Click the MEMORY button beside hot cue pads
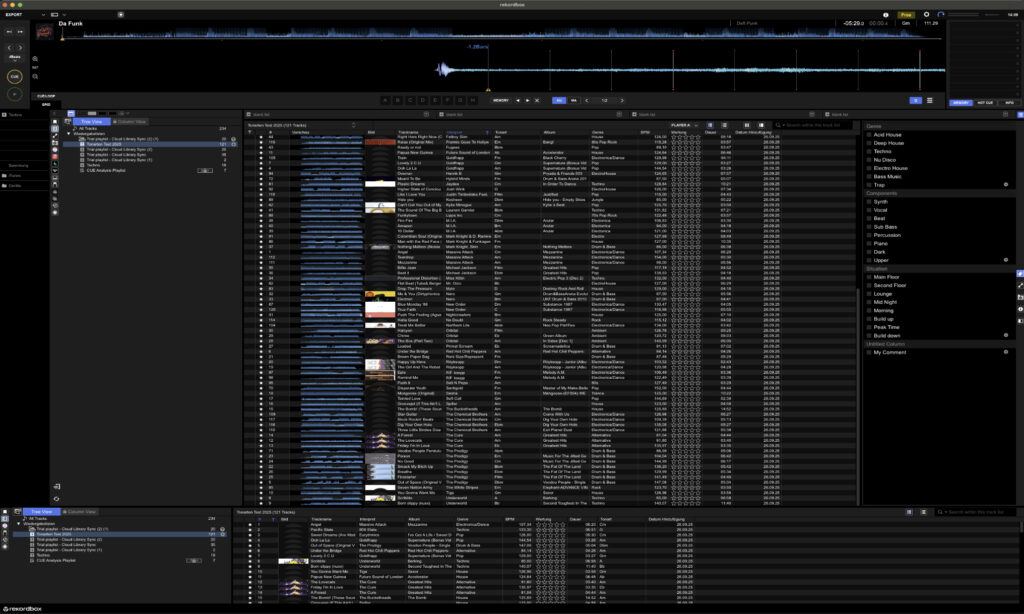This screenshot has width=1024, height=614. [x=501, y=100]
